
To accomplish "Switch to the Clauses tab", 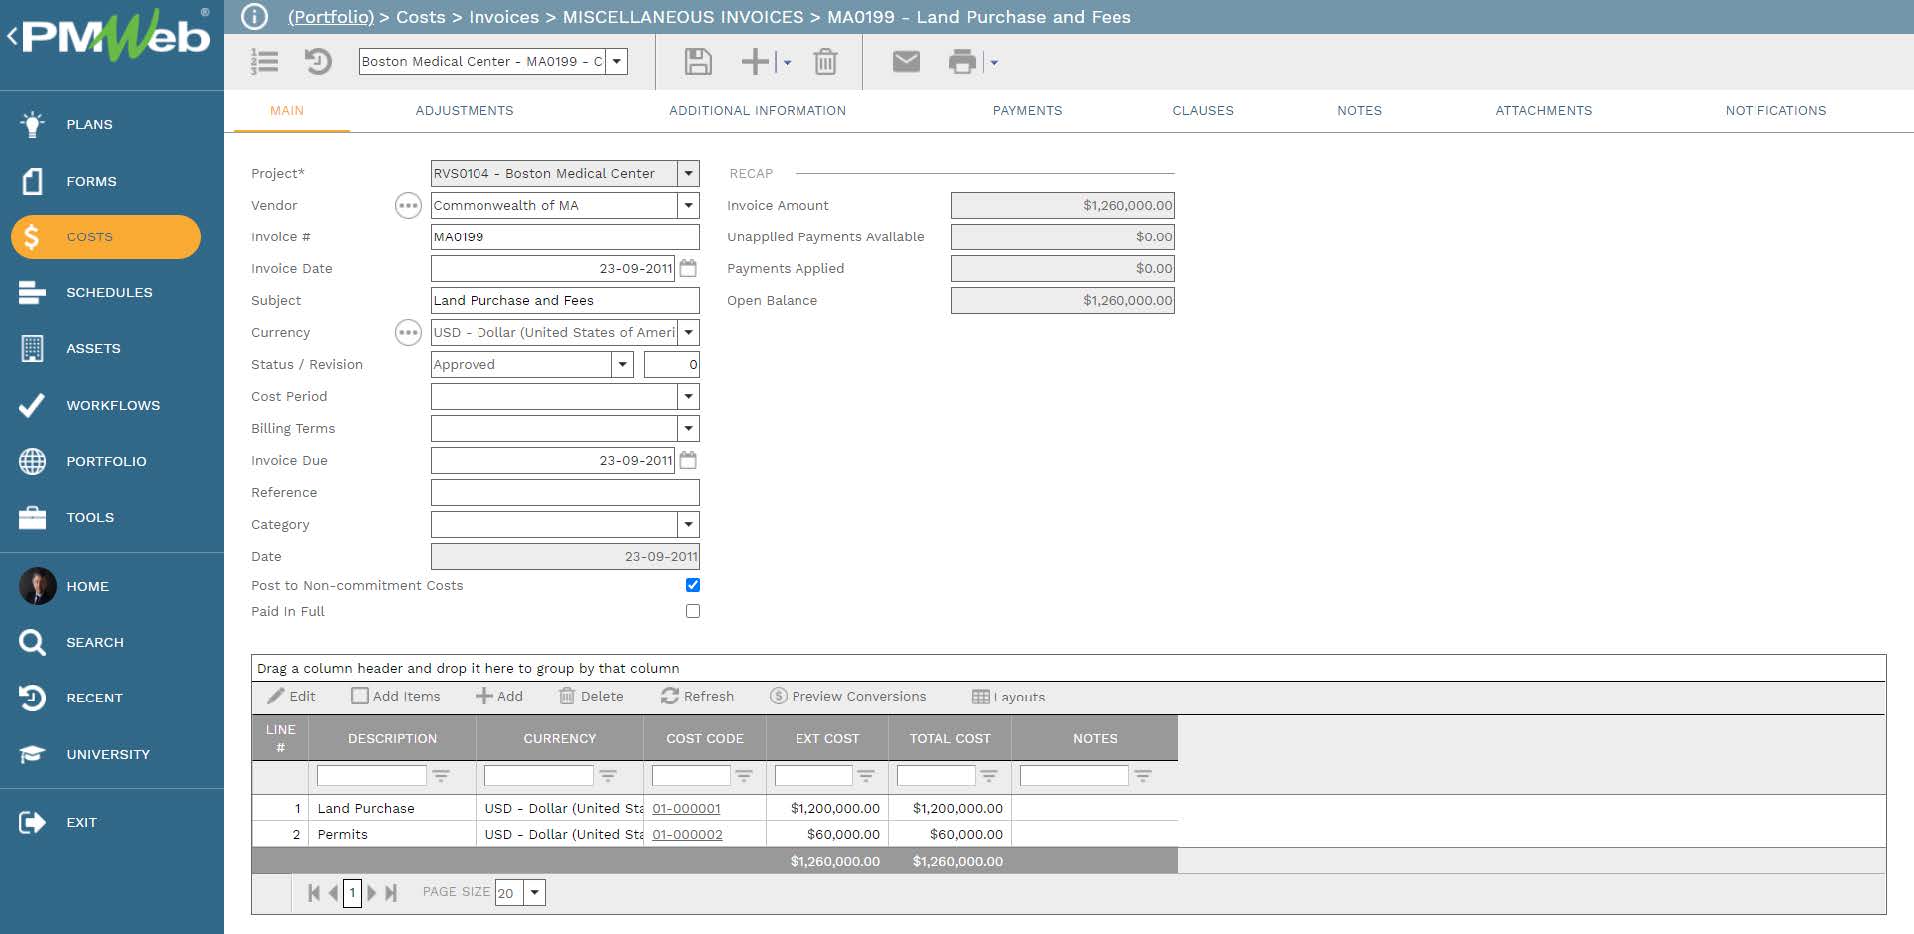I will click(x=1203, y=110).
